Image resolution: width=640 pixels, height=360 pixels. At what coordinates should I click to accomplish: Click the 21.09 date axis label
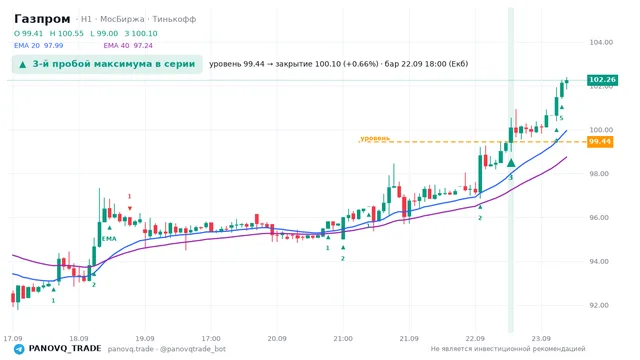[409, 339]
